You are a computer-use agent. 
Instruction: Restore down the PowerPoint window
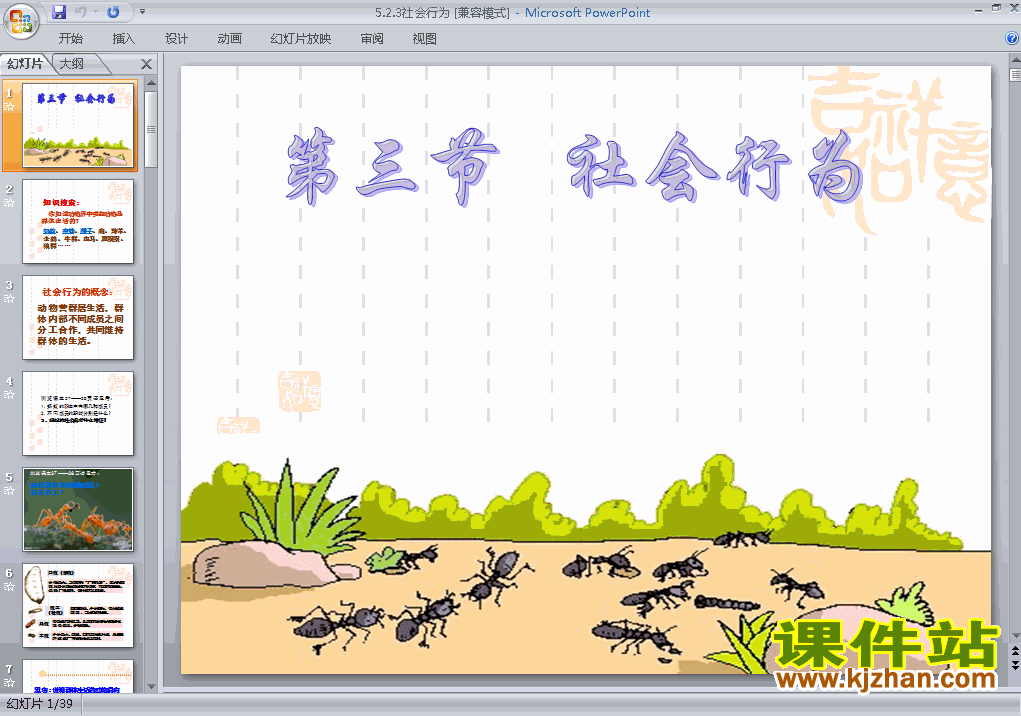(x=996, y=8)
